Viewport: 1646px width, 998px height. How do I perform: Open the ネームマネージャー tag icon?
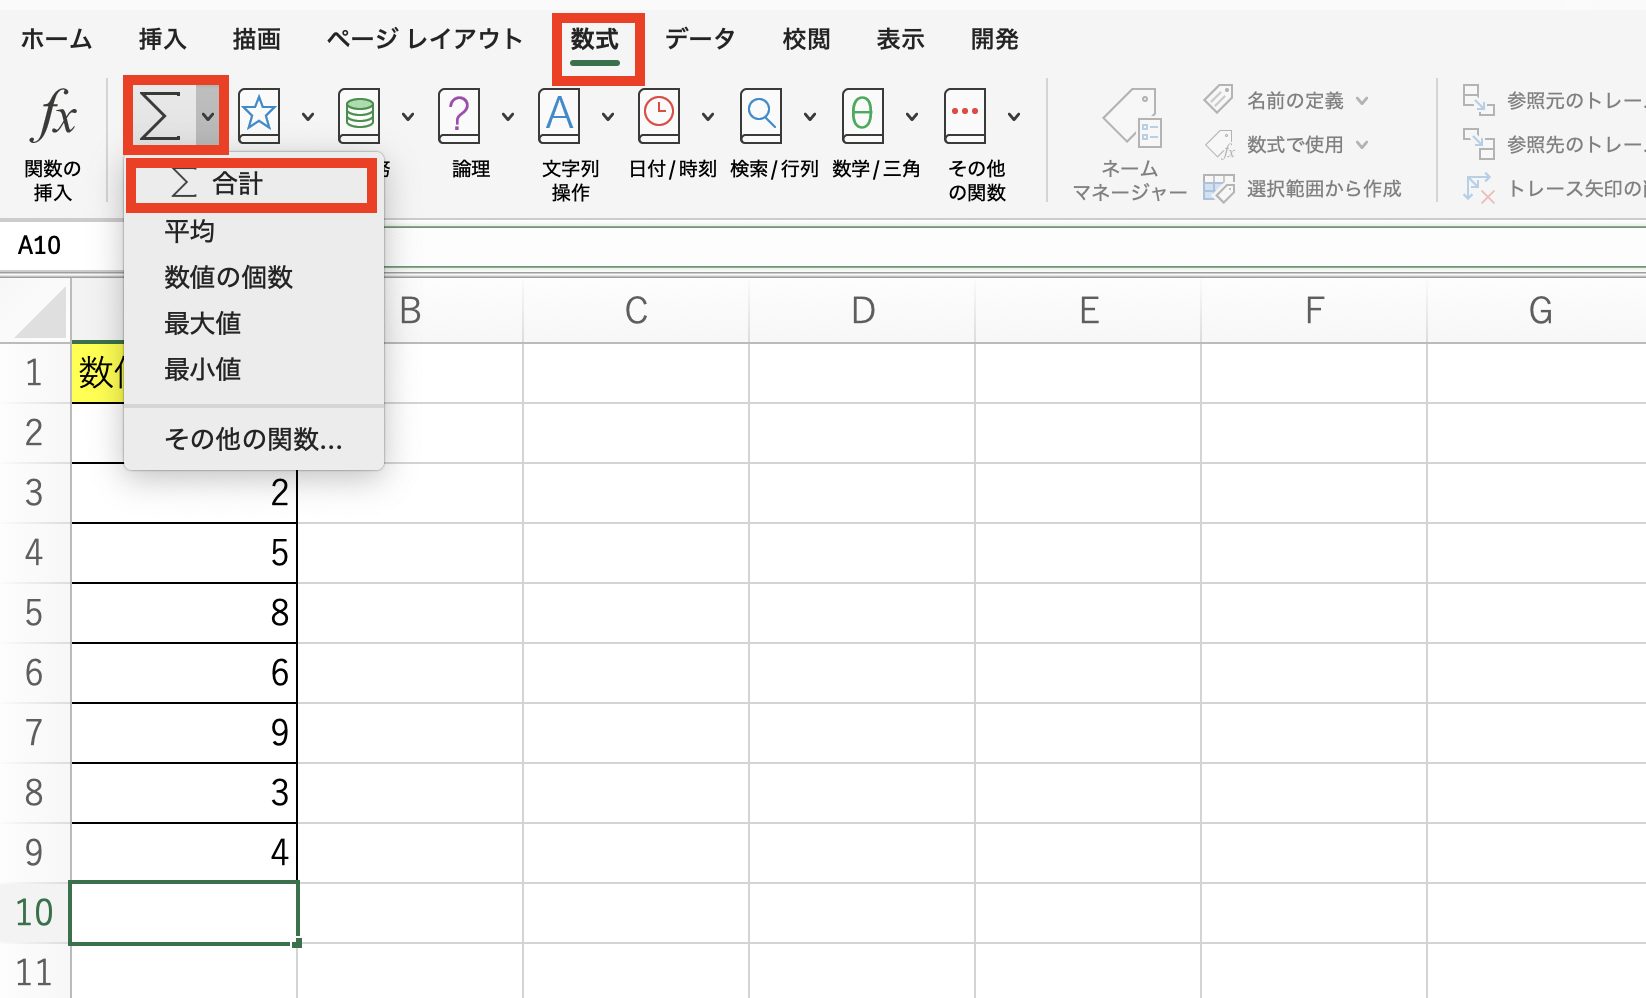pyautogui.click(x=1130, y=120)
